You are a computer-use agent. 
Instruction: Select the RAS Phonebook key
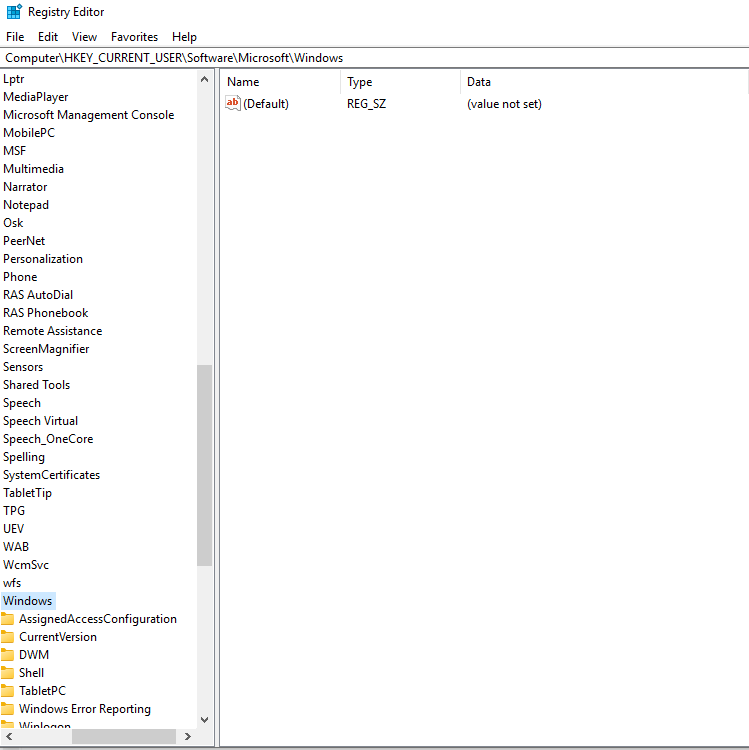[46, 313]
